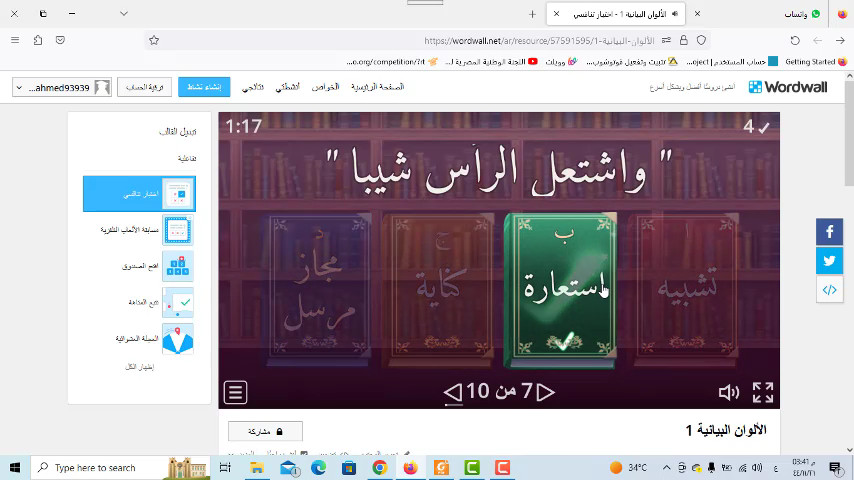Click the Type here to search box
The width and height of the screenshot is (854, 480).
120,467
